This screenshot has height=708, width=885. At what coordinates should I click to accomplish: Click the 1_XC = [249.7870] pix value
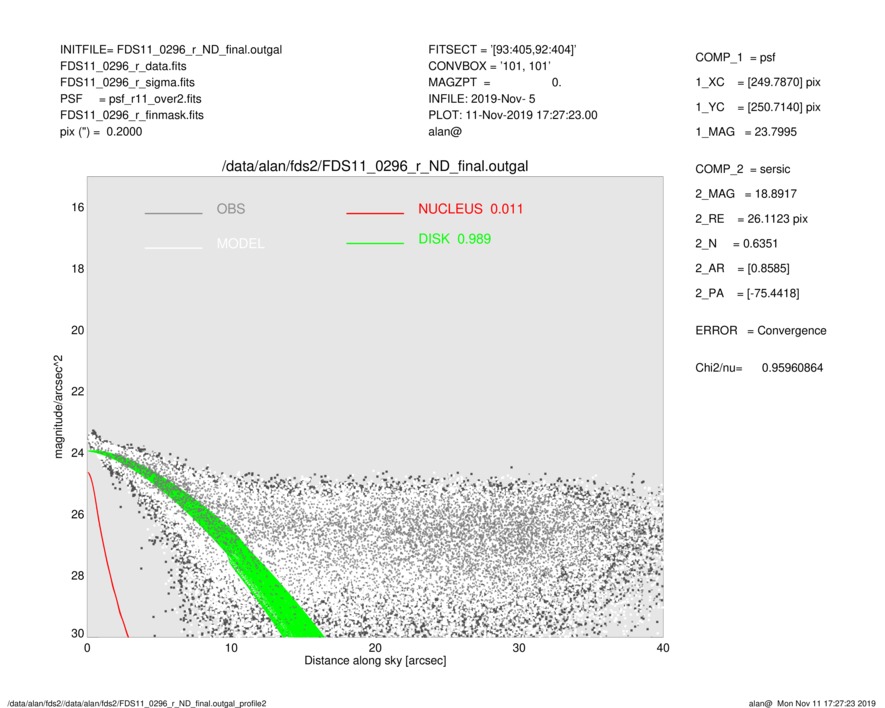(757, 82)
